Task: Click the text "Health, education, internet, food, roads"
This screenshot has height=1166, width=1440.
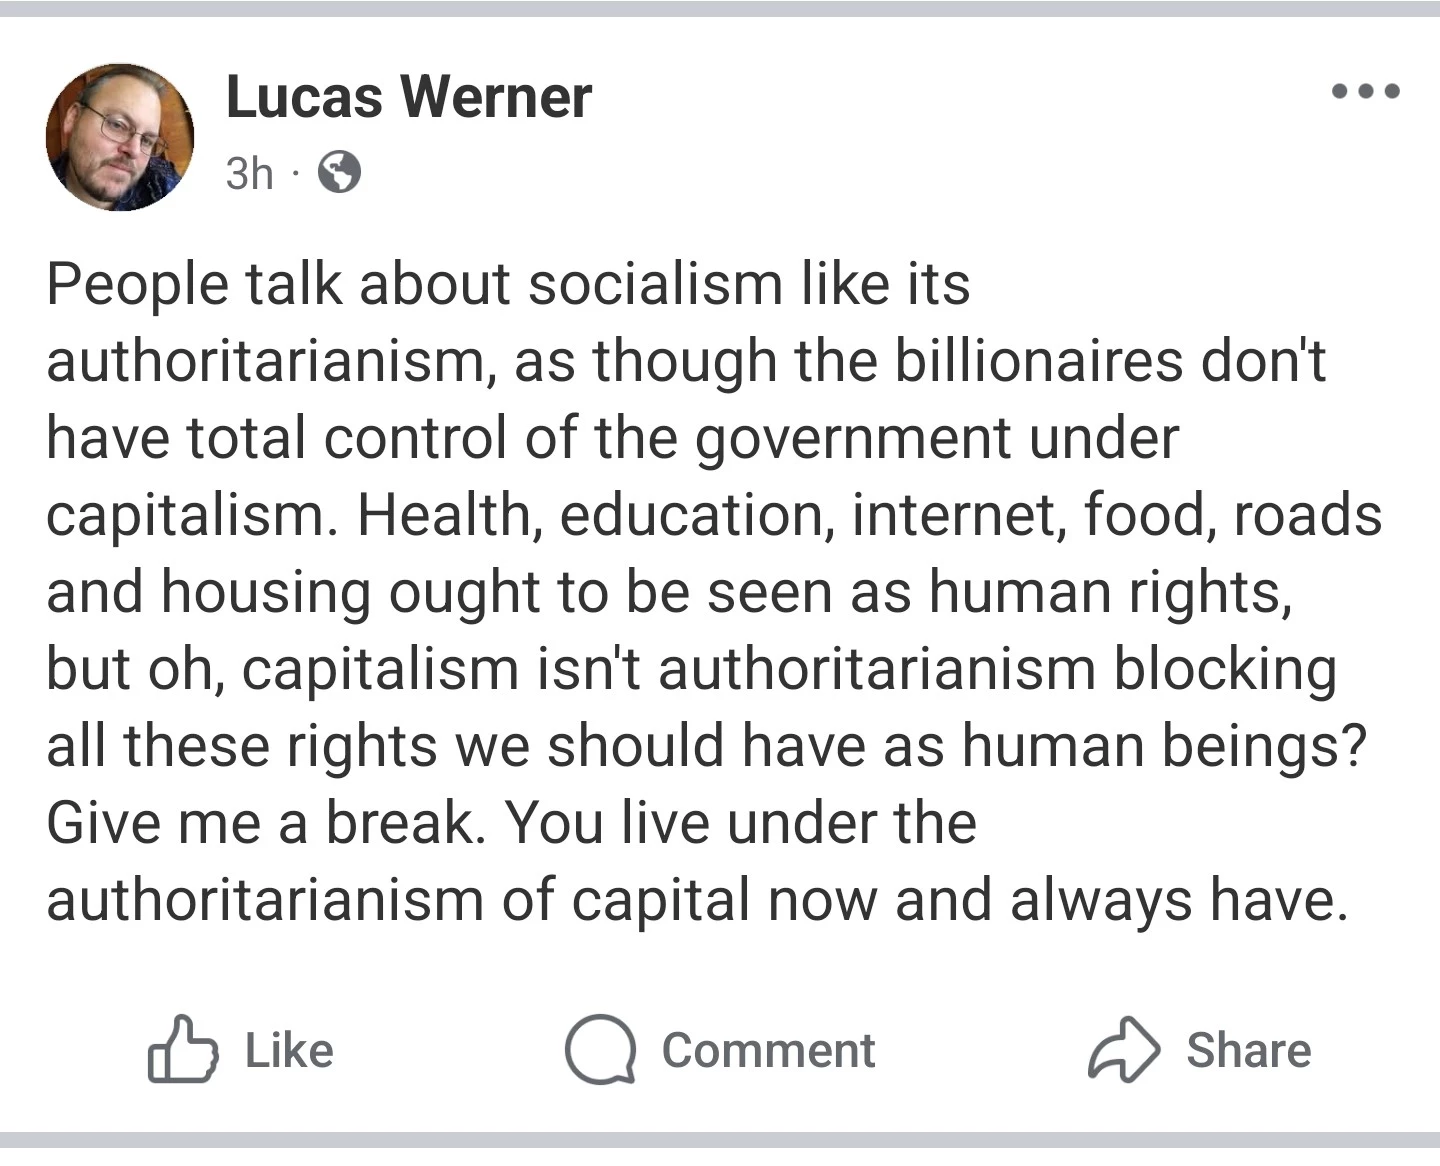Action: click(869, 515)
